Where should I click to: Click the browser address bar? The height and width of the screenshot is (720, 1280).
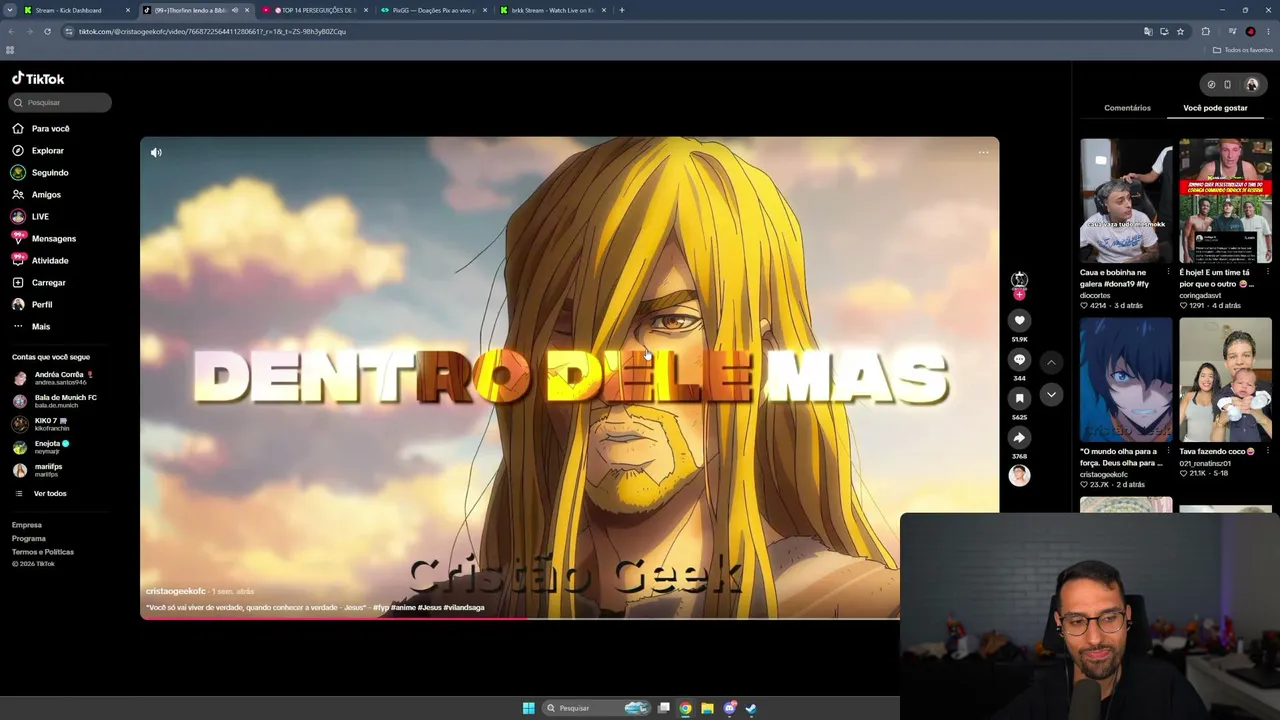[600, 31]
